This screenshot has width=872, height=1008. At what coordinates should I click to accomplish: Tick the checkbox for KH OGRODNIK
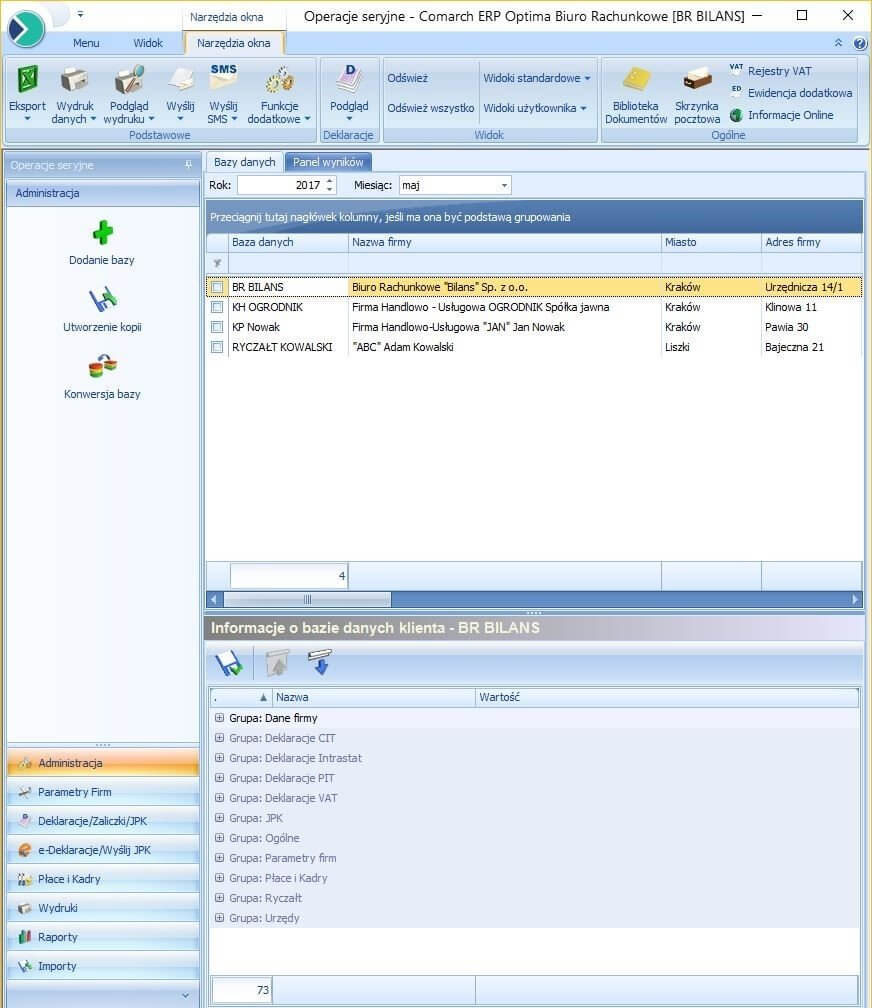click(x=217, y=307)
